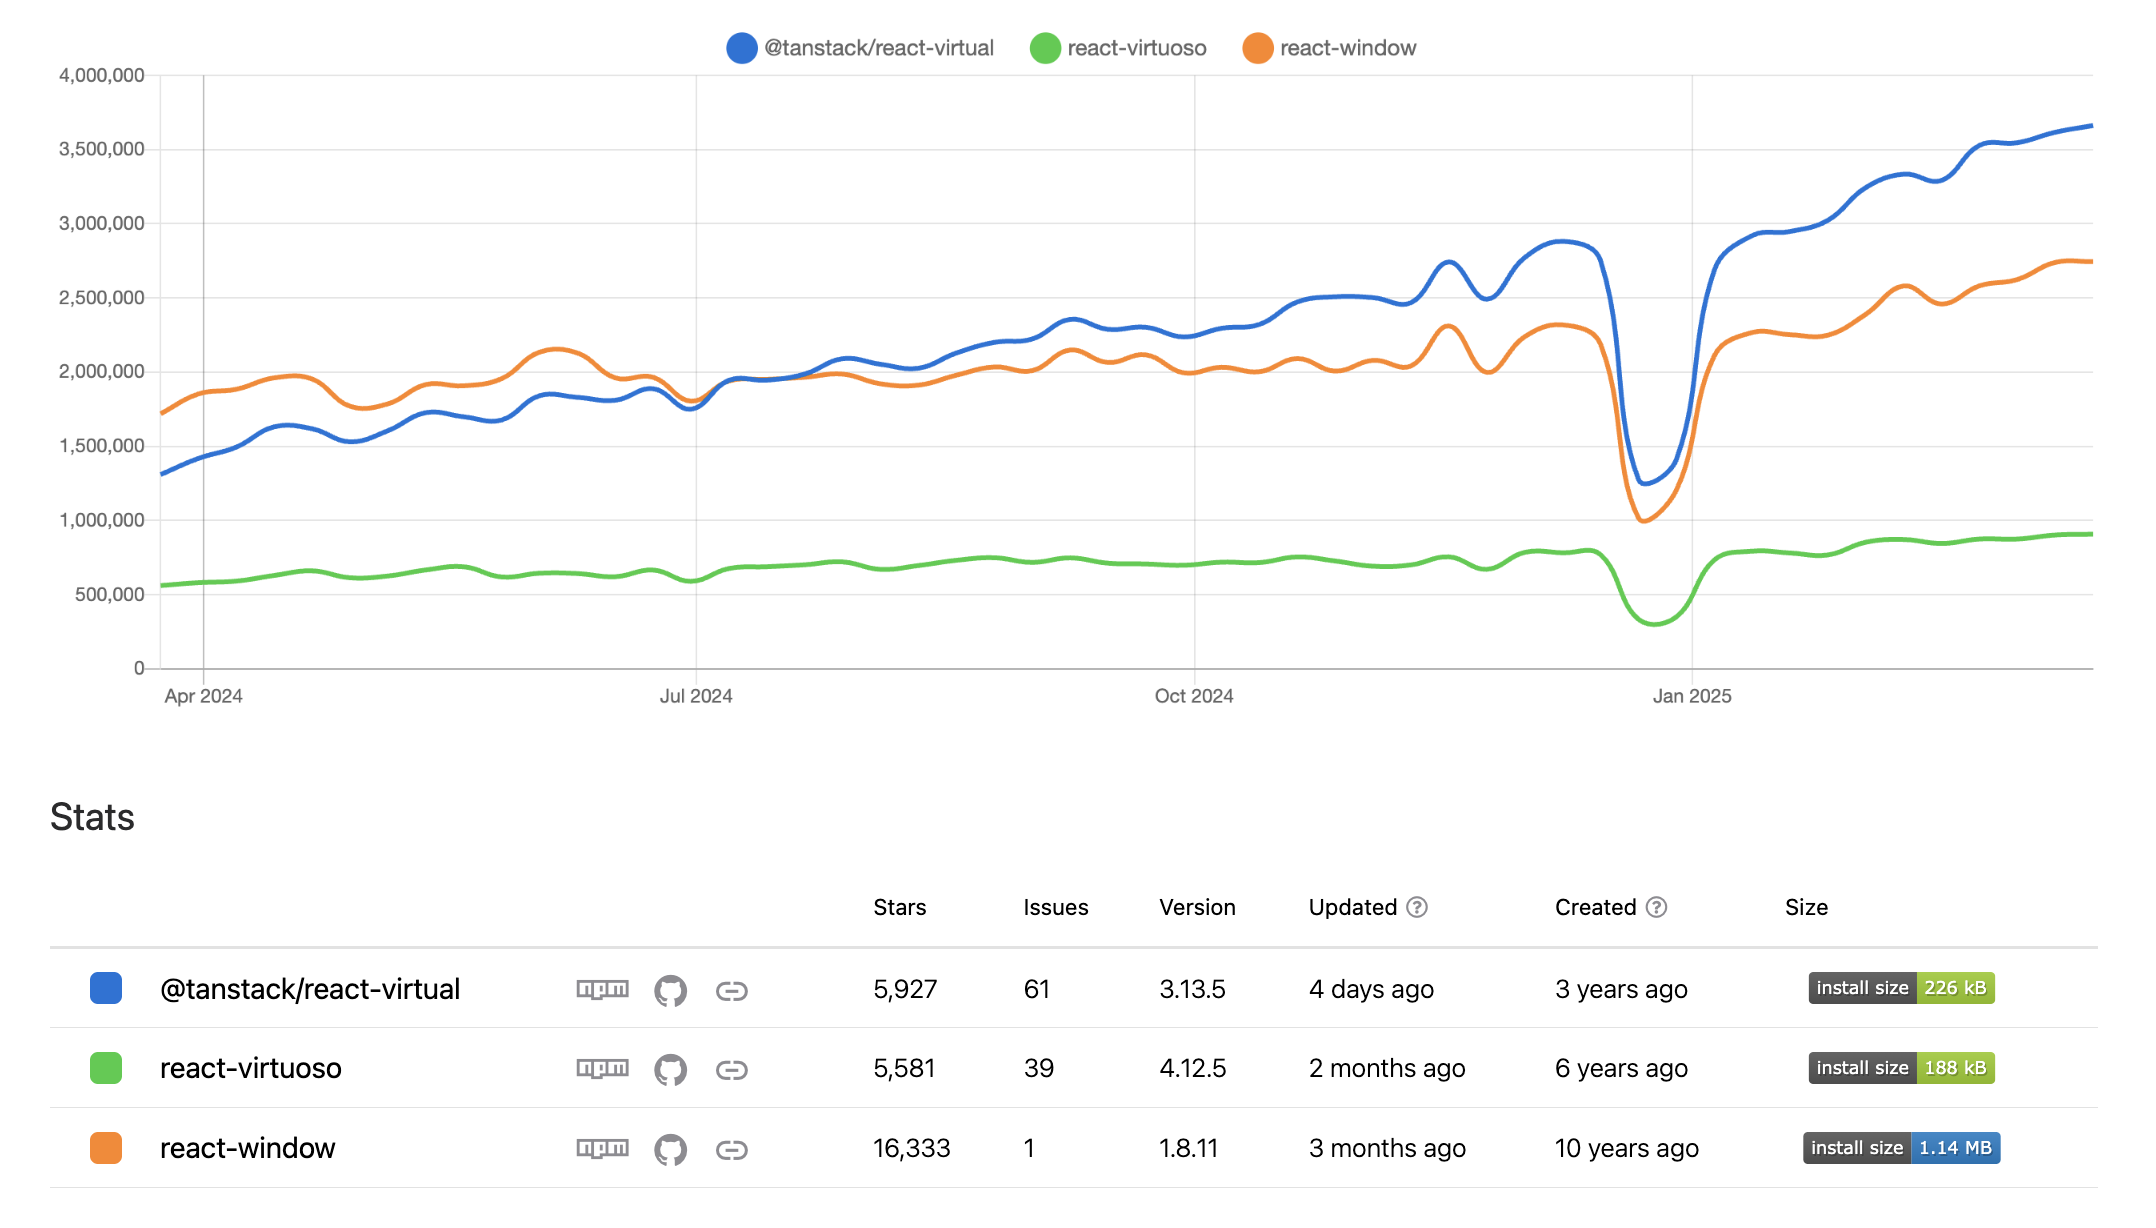Click blue swatch in @tanstack/react-virtual row

click(x=106, y=988)
